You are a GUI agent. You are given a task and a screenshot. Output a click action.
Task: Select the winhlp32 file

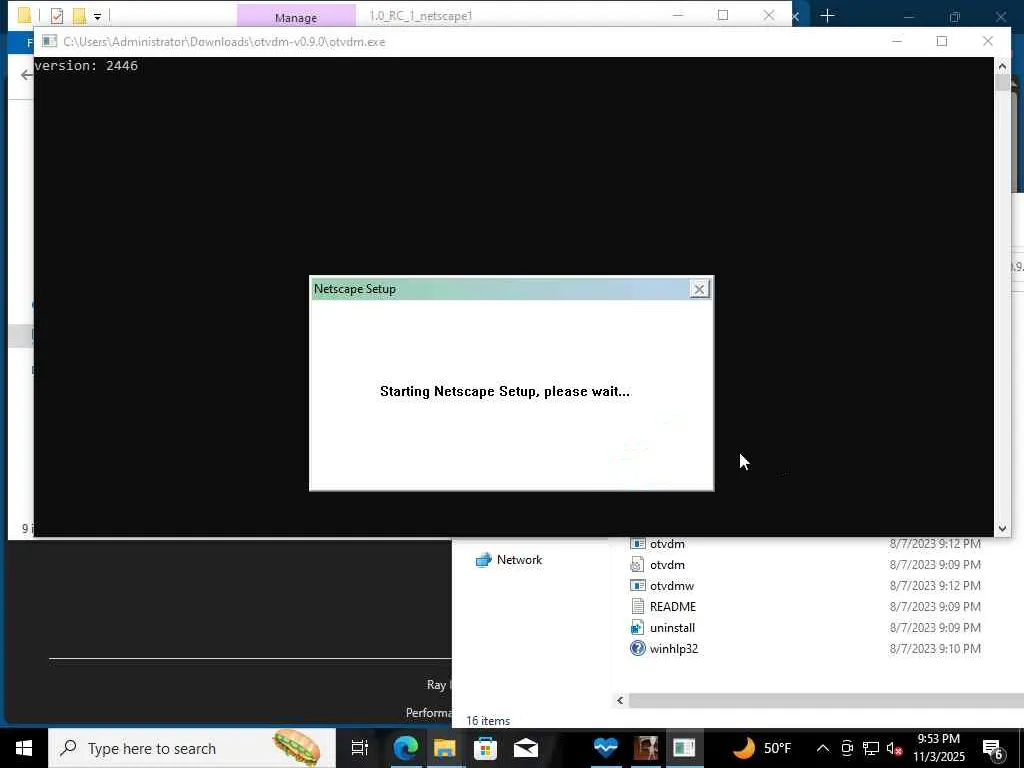(x=673, y=648)
